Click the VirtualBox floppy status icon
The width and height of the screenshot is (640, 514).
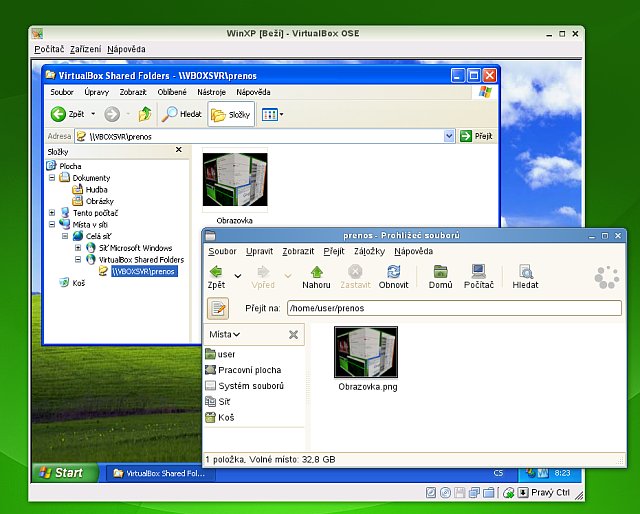point(460,493)
